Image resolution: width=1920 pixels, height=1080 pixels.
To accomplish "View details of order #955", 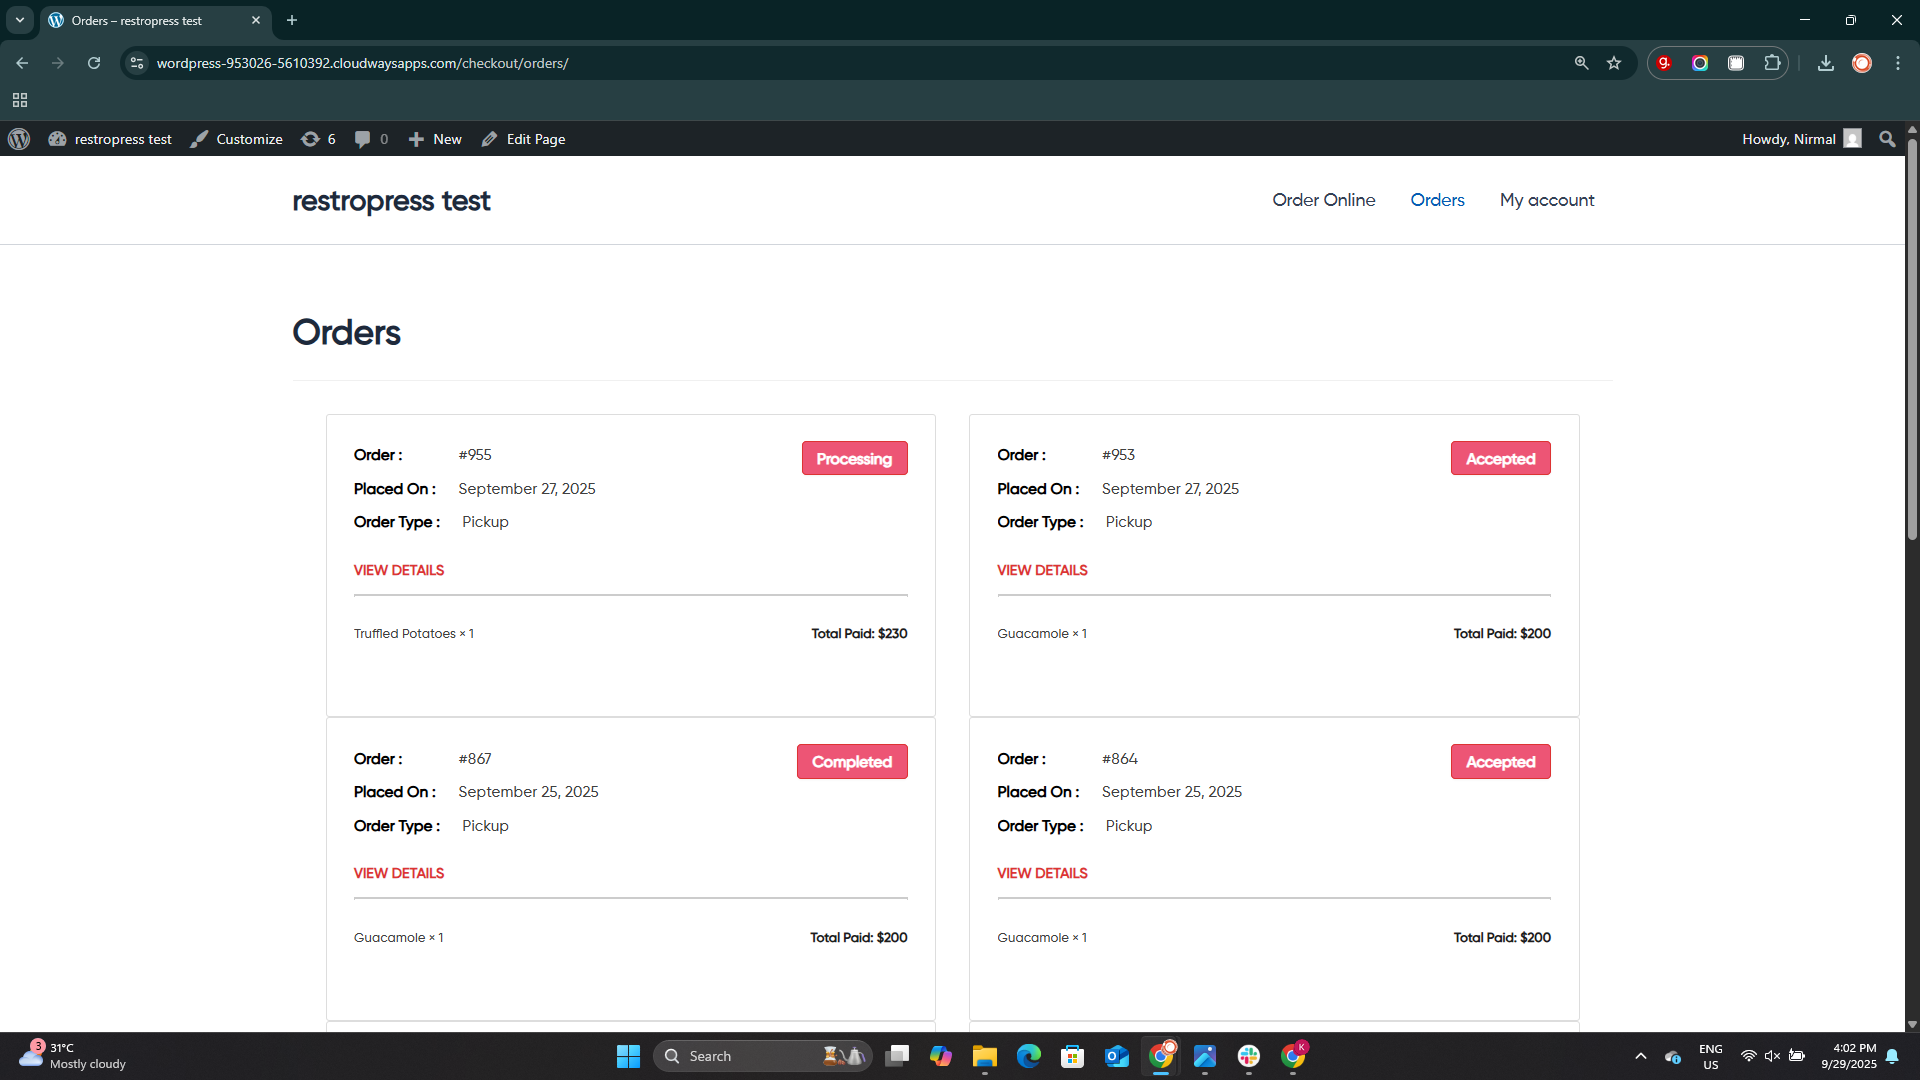I will pos(398,570).
